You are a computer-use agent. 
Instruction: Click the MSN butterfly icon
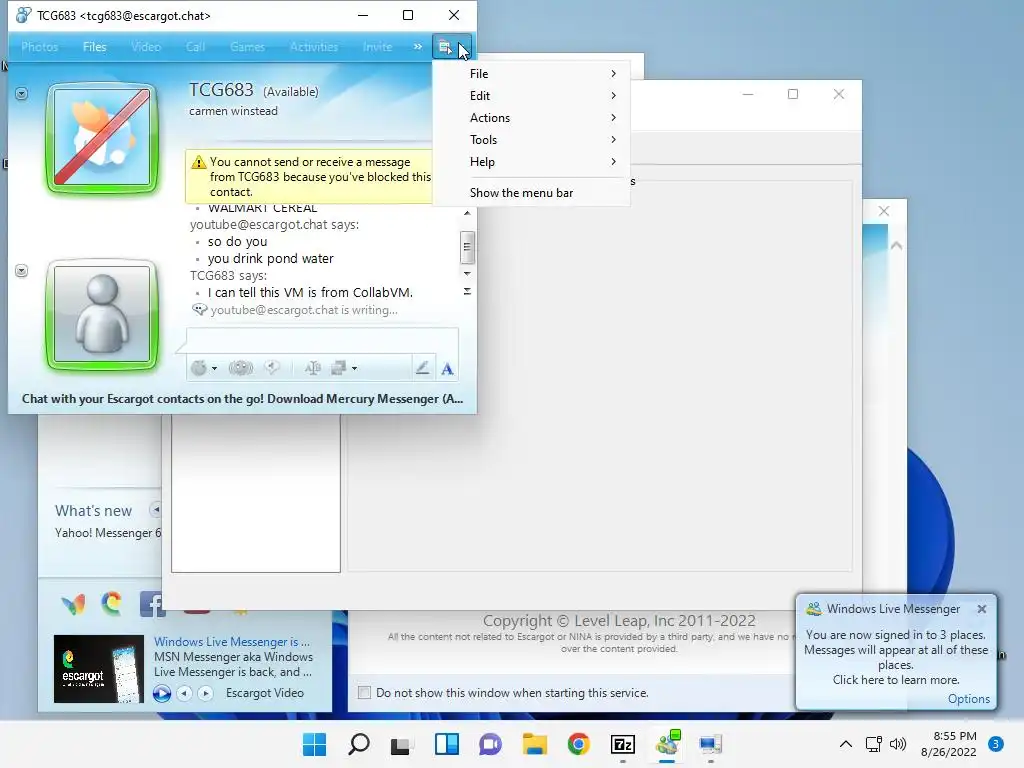pos(73,604)
